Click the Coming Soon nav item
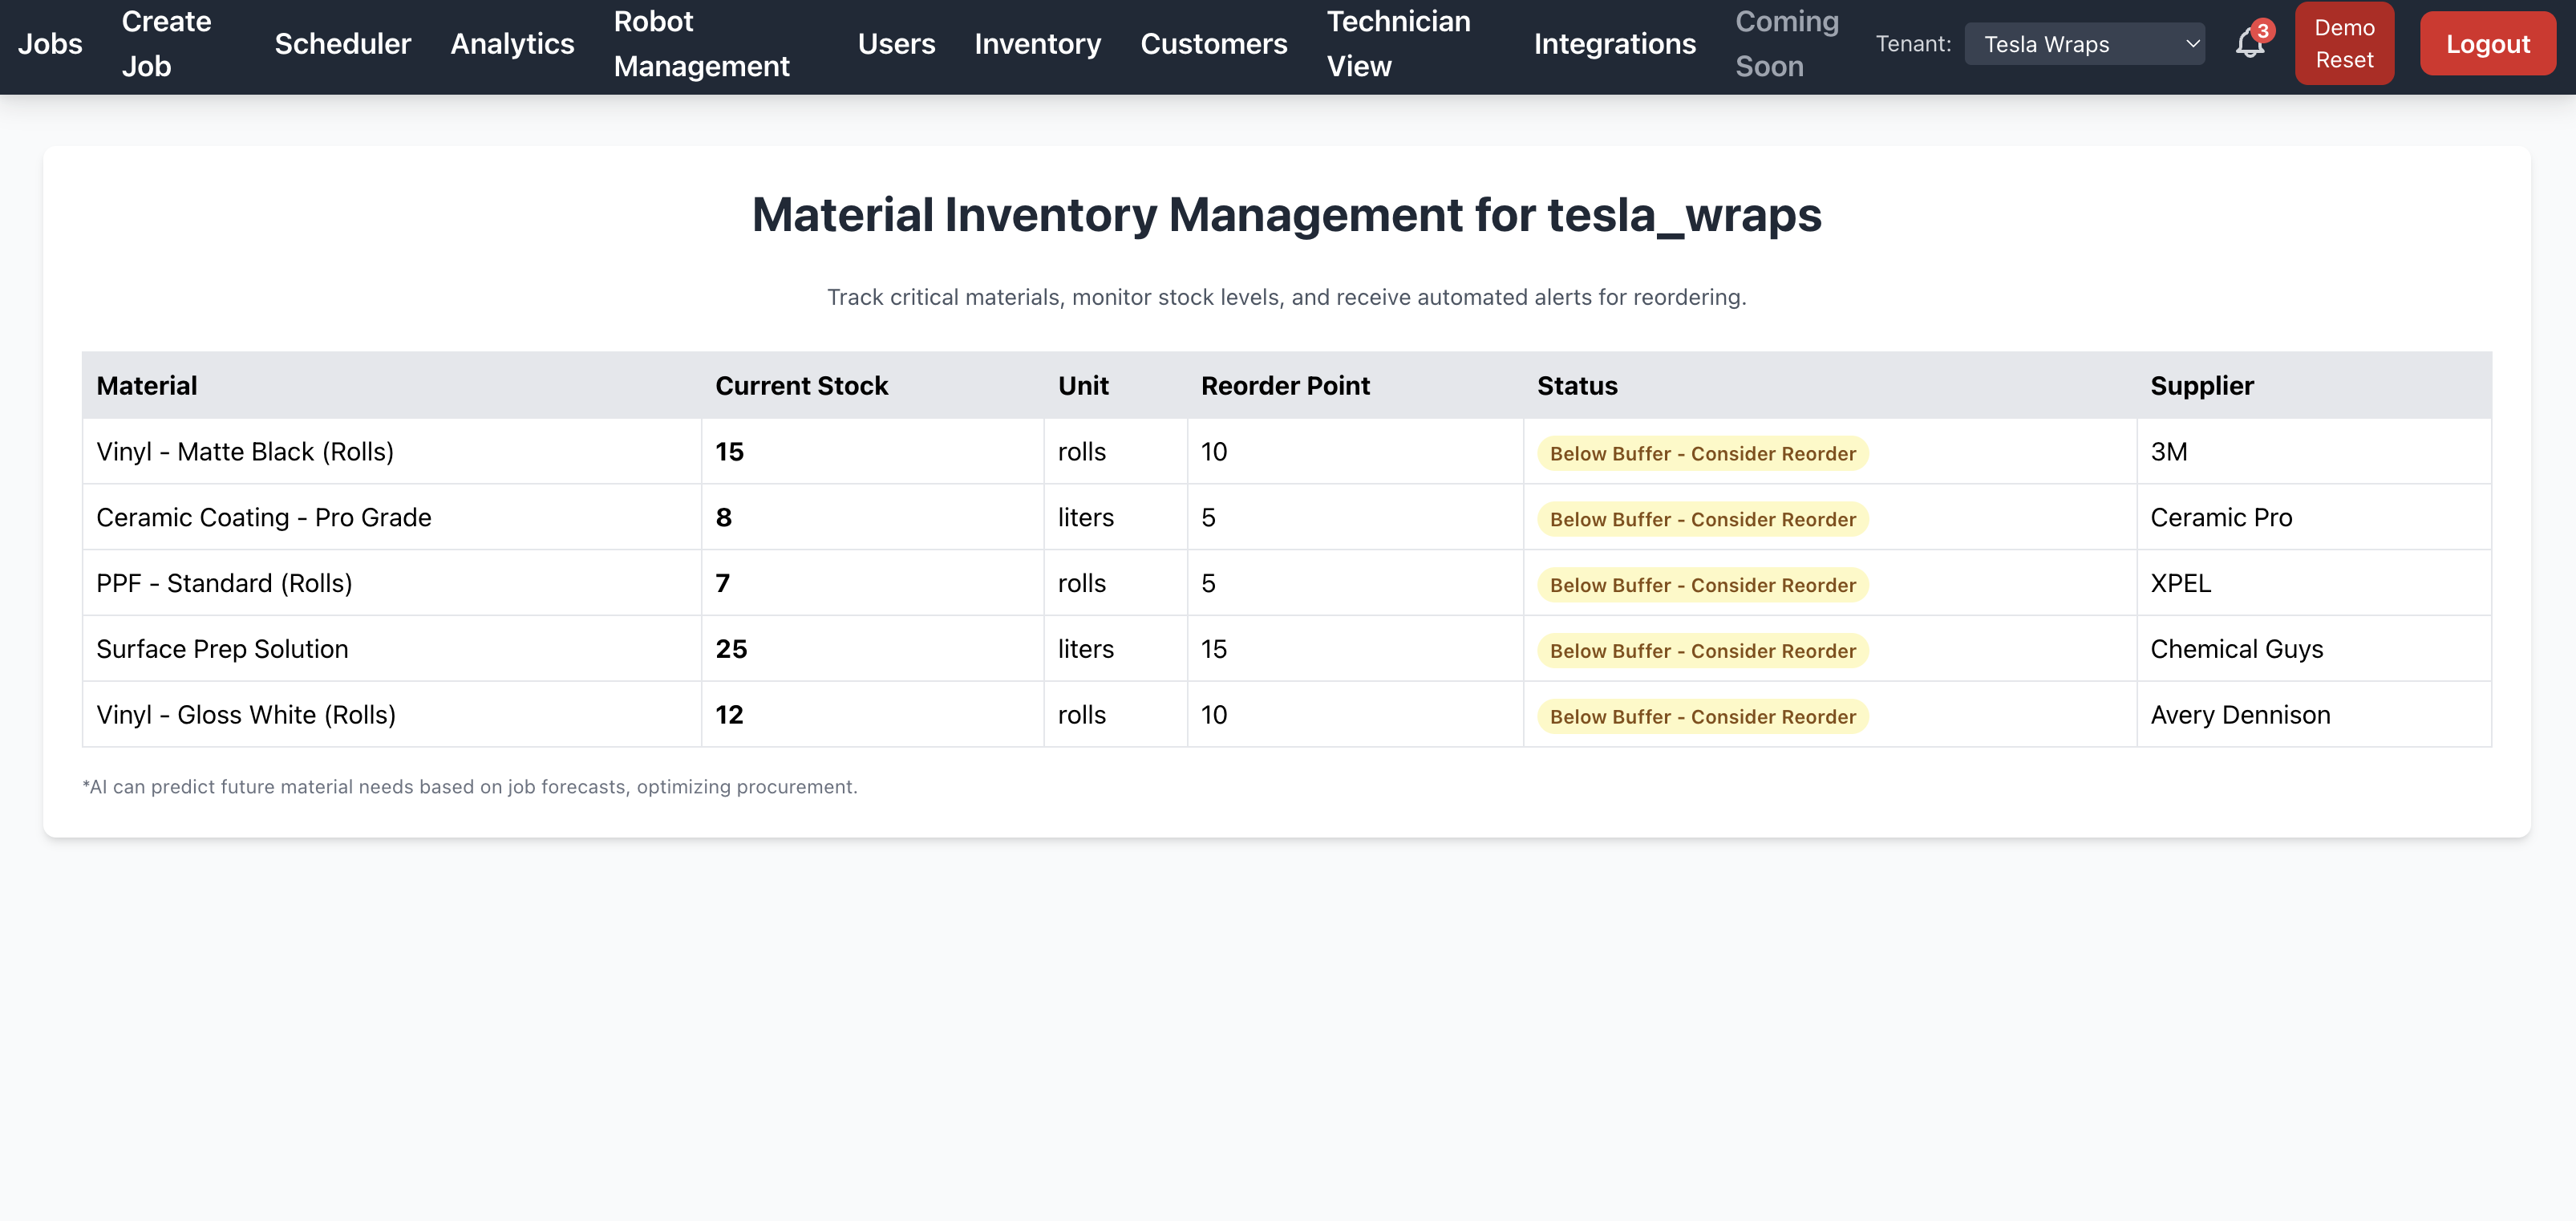 click(1786, 44)
